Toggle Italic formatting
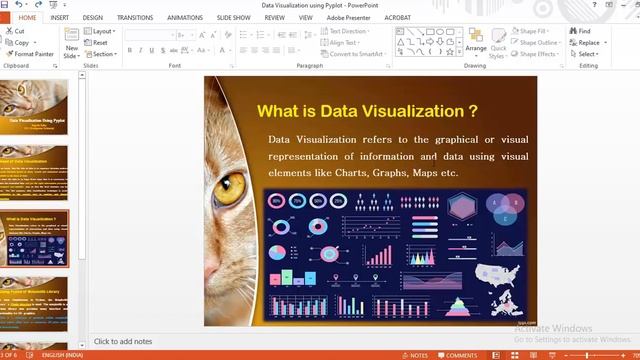This screenshot has width=640, height=360. pyautogui.click(x=141, y=50)
